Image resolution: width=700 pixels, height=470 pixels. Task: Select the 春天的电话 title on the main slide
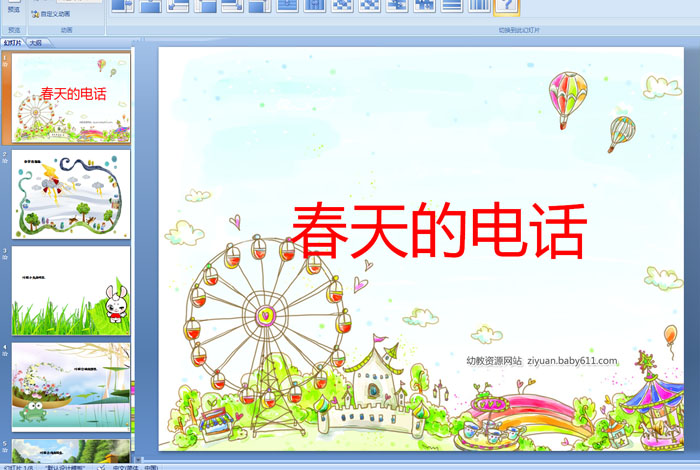439,230
